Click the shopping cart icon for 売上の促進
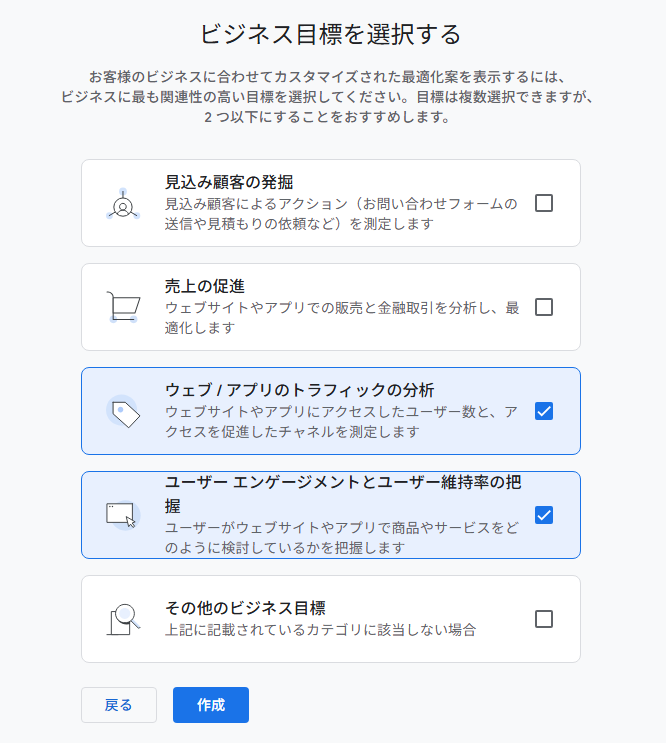The image size is (666, 743). [123, 307]
